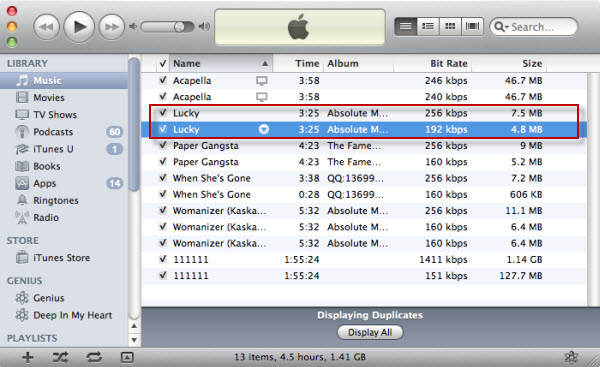This screenshot has width=600, height=367.
Task: Sort by the Album column header
Action: [x=359, y=64]
